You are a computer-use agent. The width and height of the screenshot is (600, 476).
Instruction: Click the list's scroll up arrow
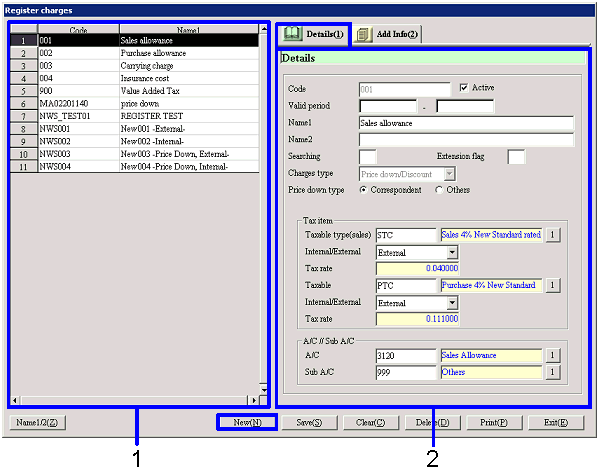click(264, 29)
